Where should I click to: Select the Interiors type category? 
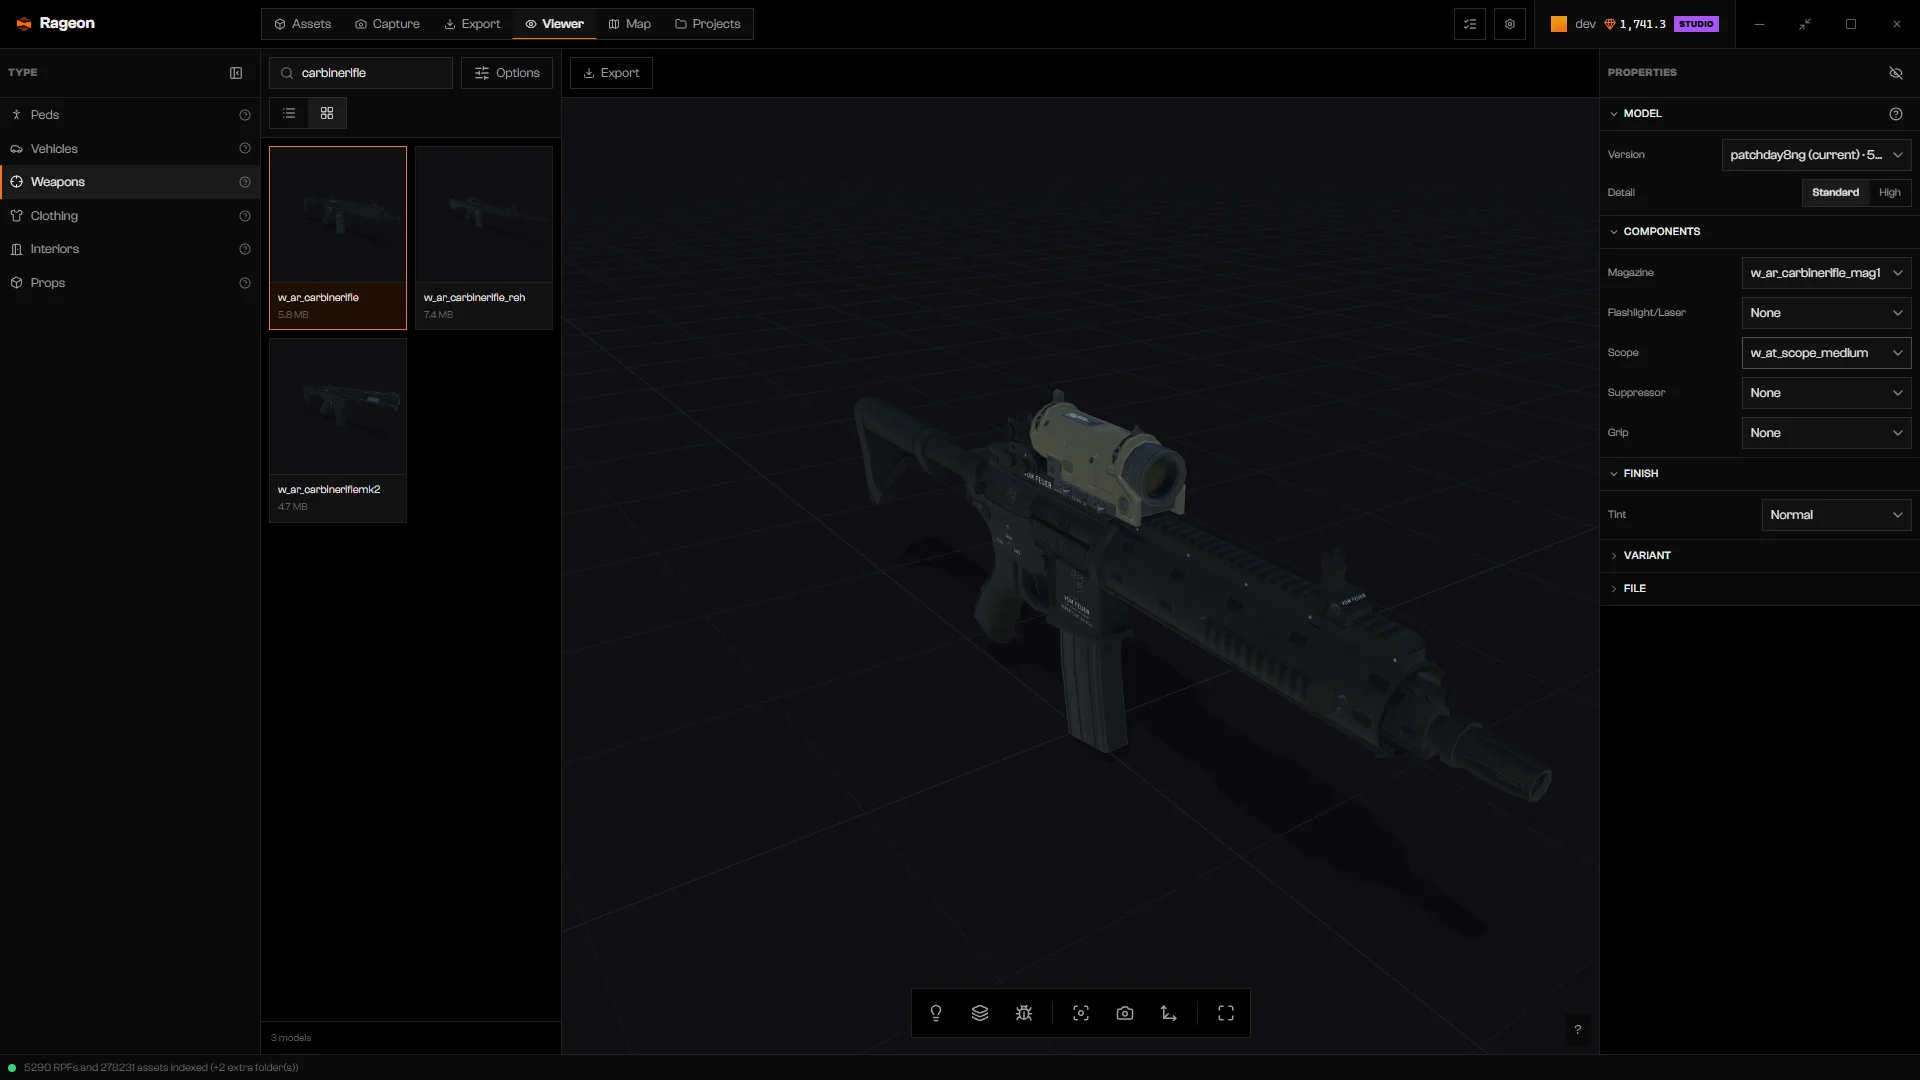click(130, 249)
